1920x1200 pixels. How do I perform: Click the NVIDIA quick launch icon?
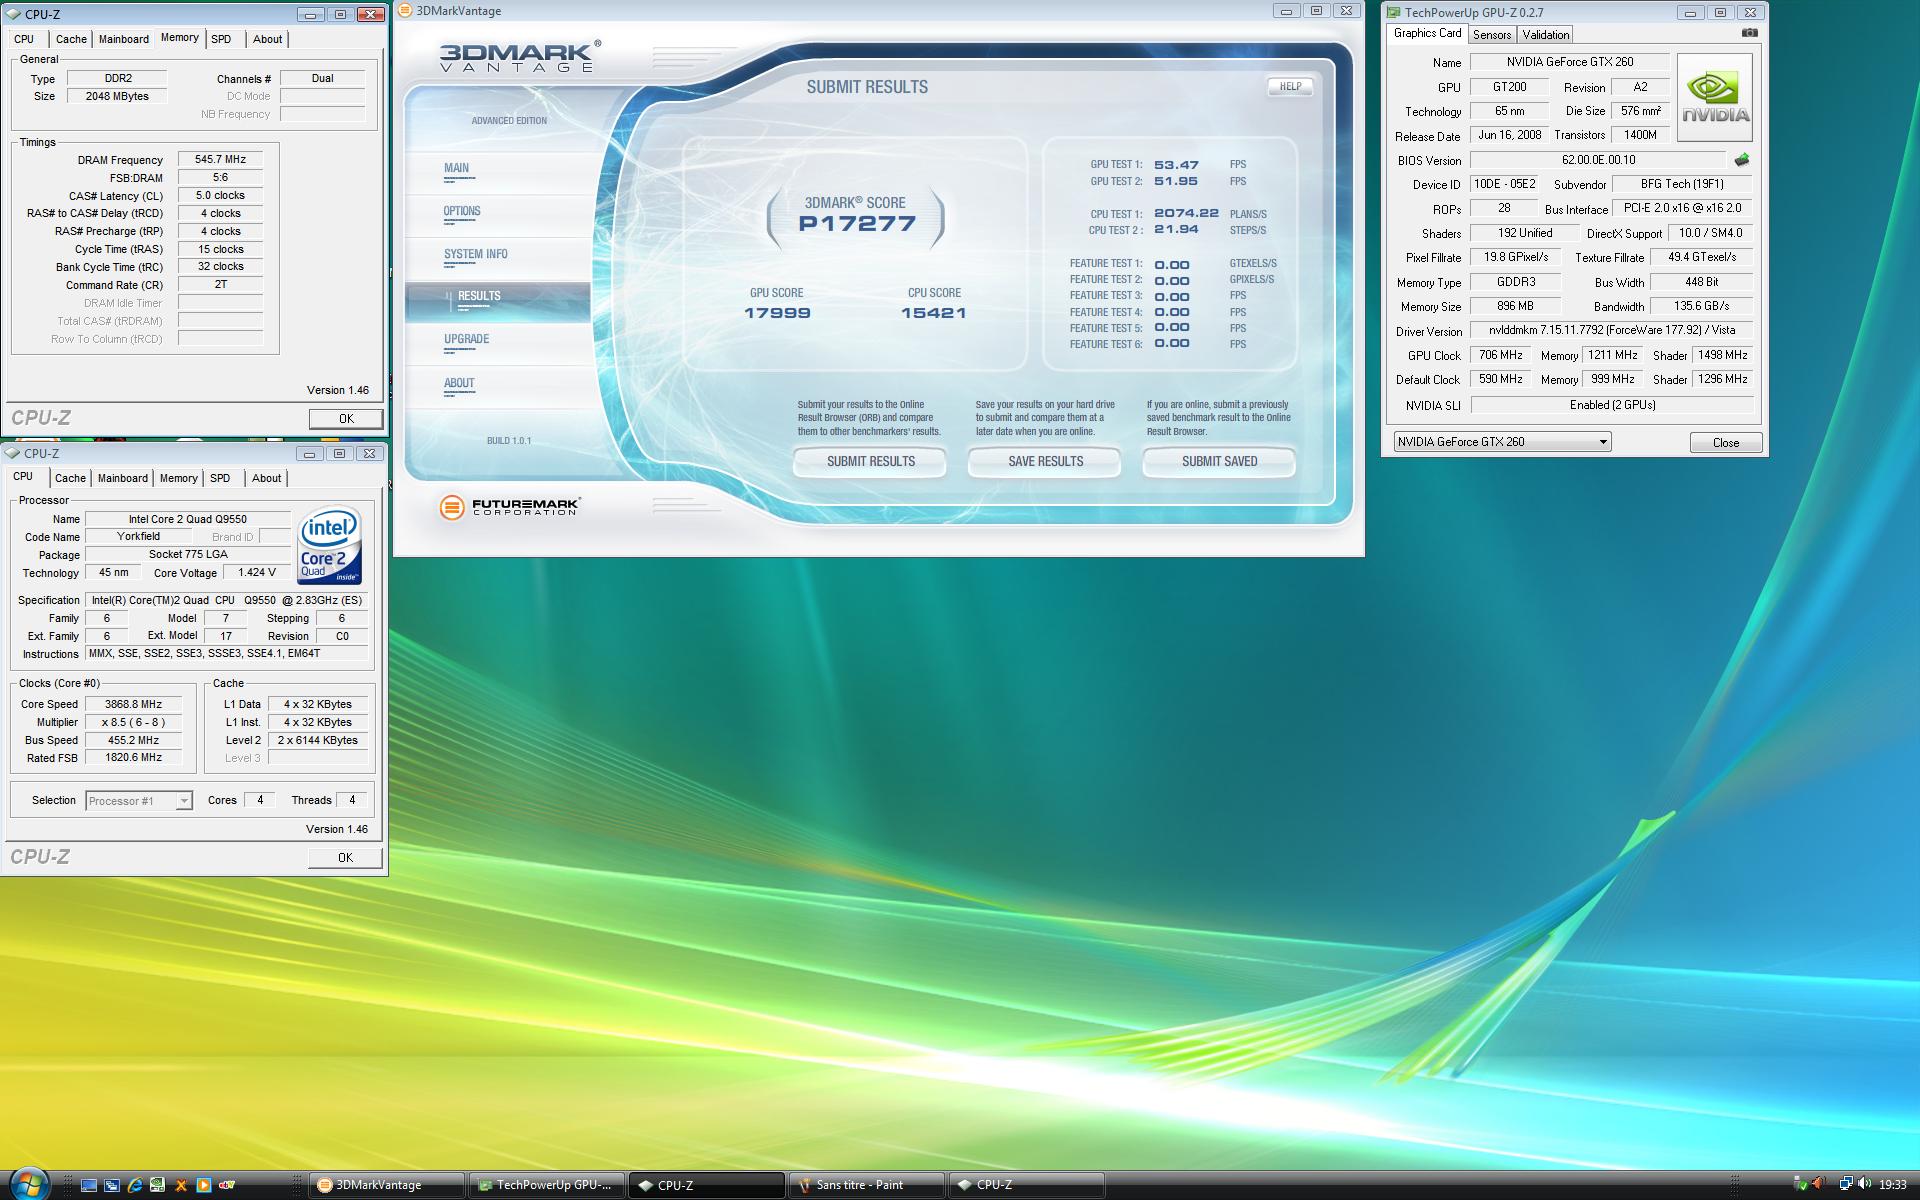point(158,1185)
